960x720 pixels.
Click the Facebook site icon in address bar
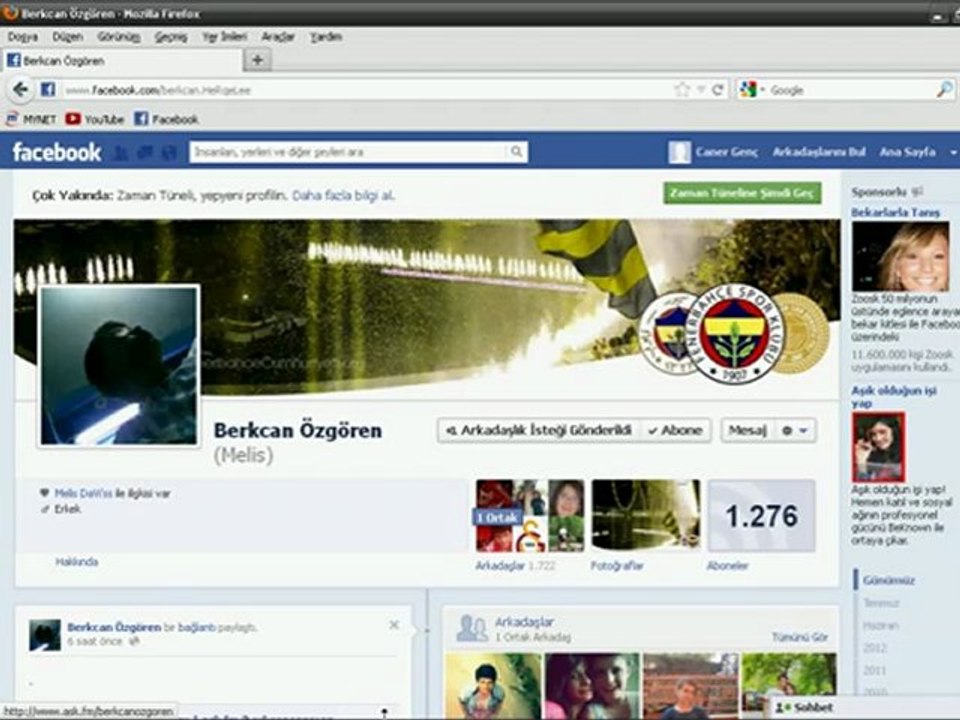[48, 90]
